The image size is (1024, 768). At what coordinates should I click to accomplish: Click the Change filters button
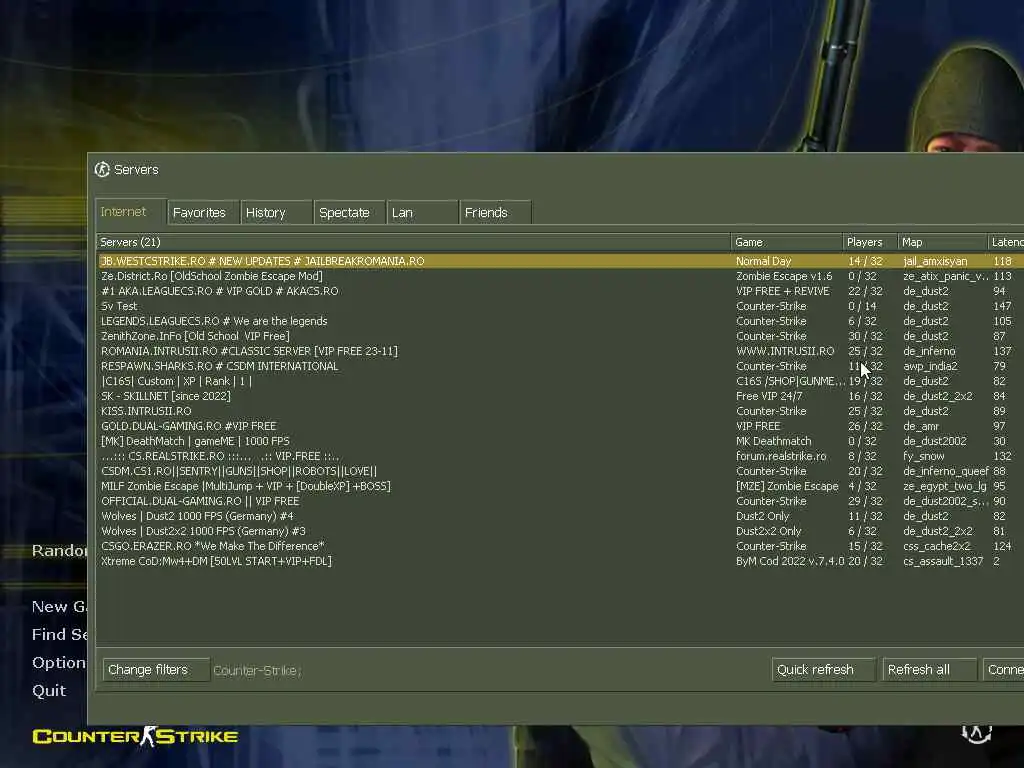point(156,670)
